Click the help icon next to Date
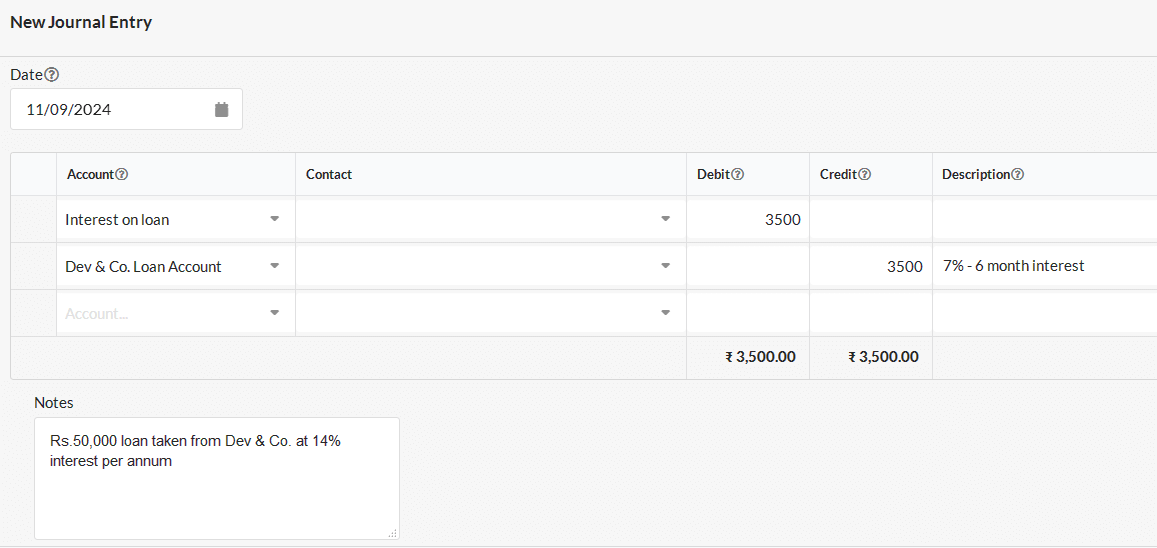The image size is (1157, 548). (x=52, y=74)
